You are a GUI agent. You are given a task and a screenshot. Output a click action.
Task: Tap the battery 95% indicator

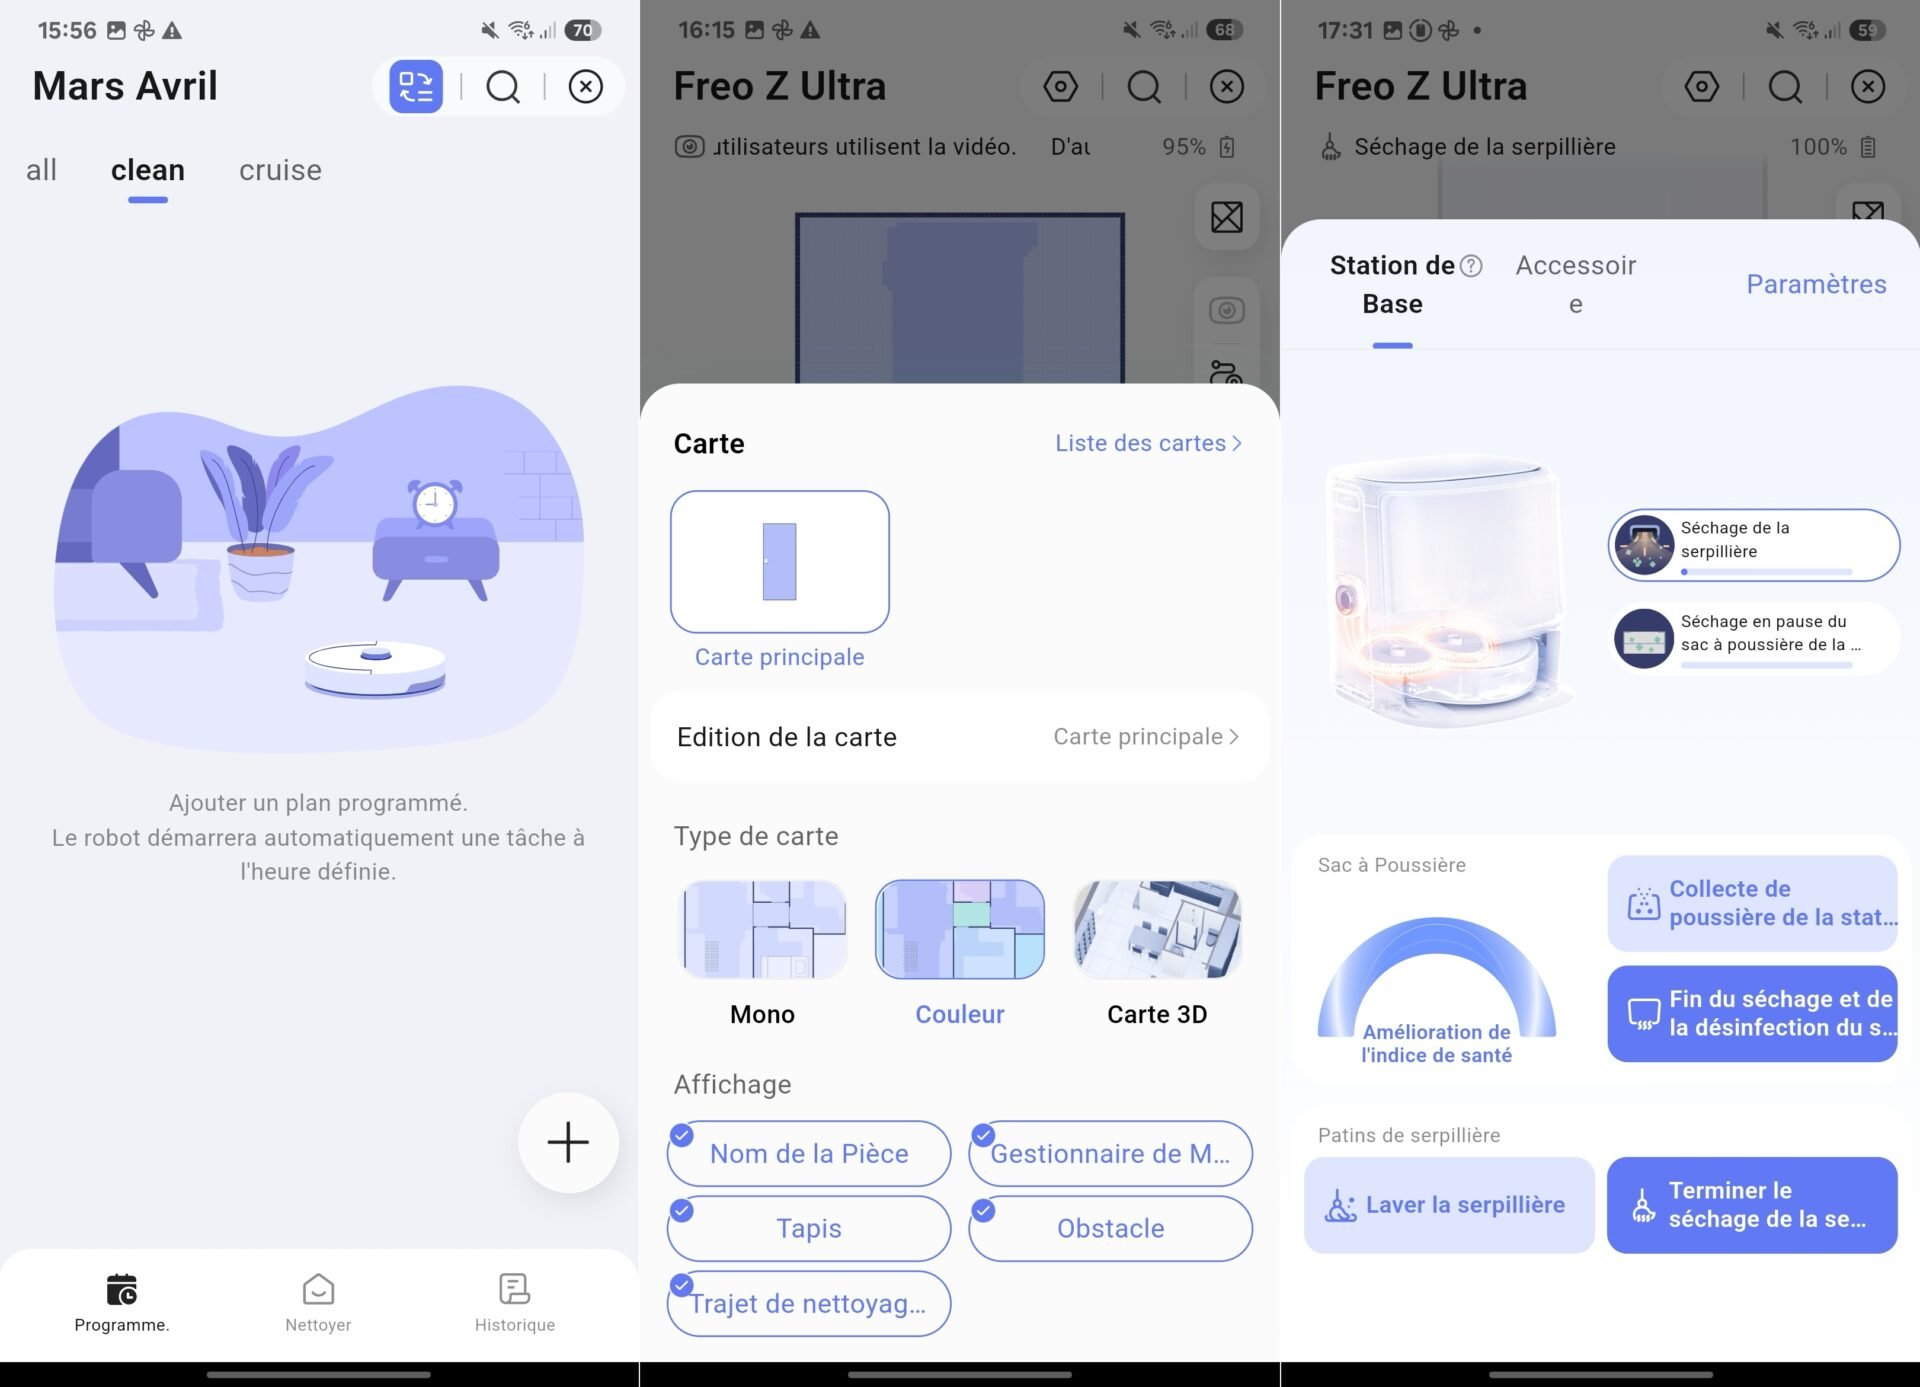pos(1198,147)
